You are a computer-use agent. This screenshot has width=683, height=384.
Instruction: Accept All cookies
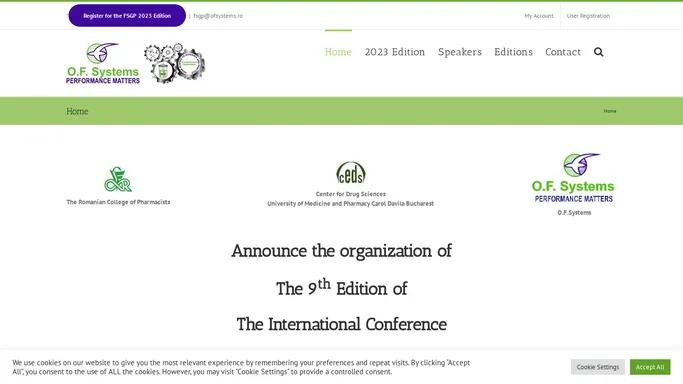pos(650,367)
